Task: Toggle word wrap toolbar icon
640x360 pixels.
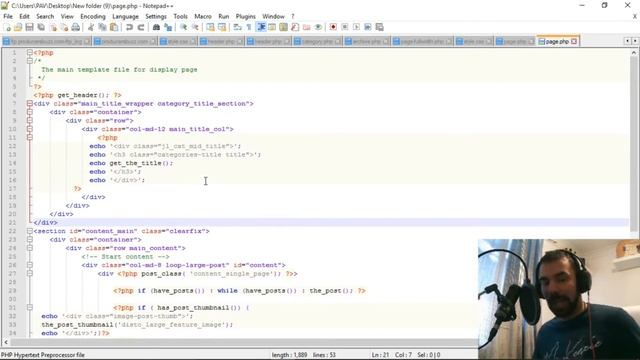Action: click(x=237, y=27)
